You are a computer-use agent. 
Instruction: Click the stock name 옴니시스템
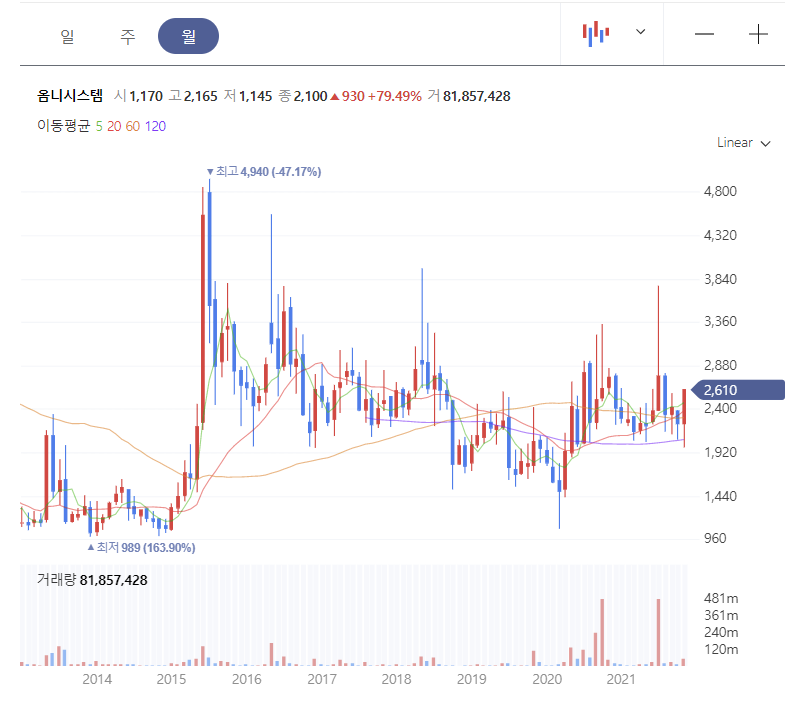tap(70, 95)
